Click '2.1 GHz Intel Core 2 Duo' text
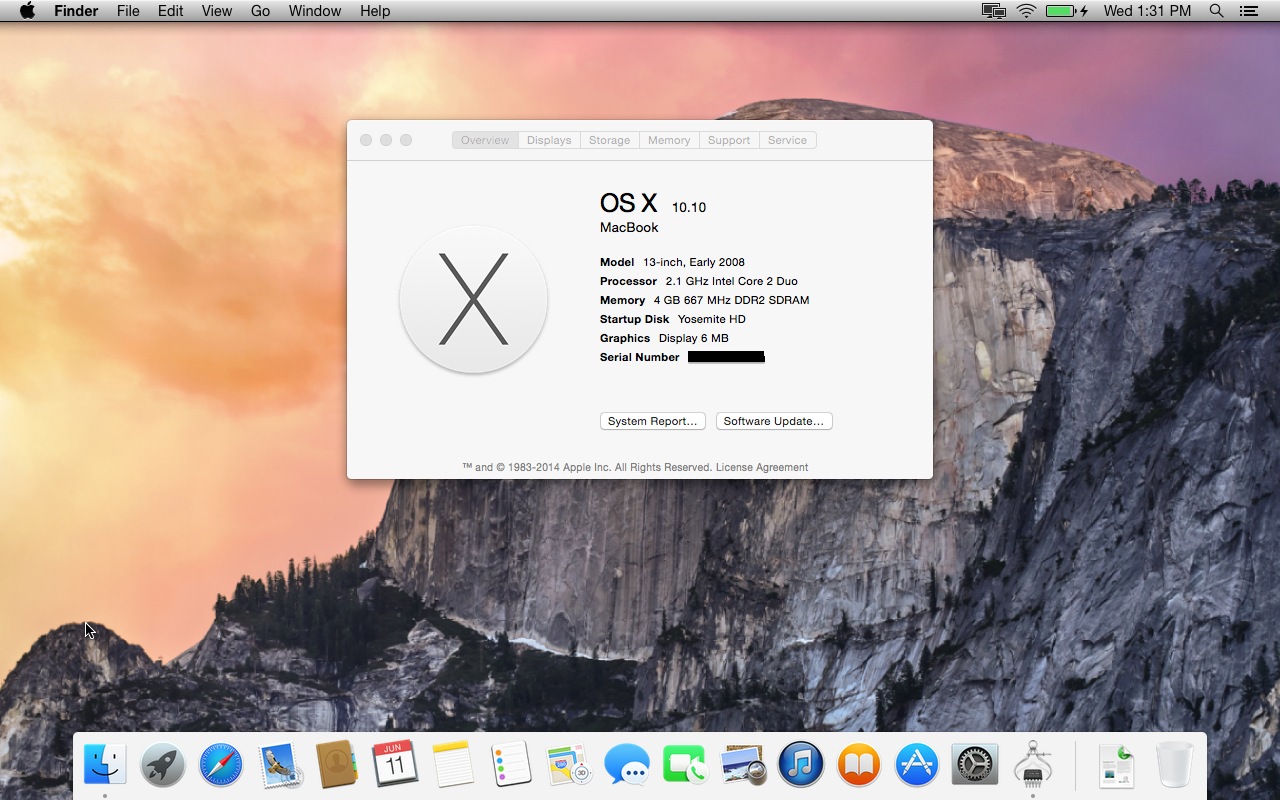 click(732, 281)
